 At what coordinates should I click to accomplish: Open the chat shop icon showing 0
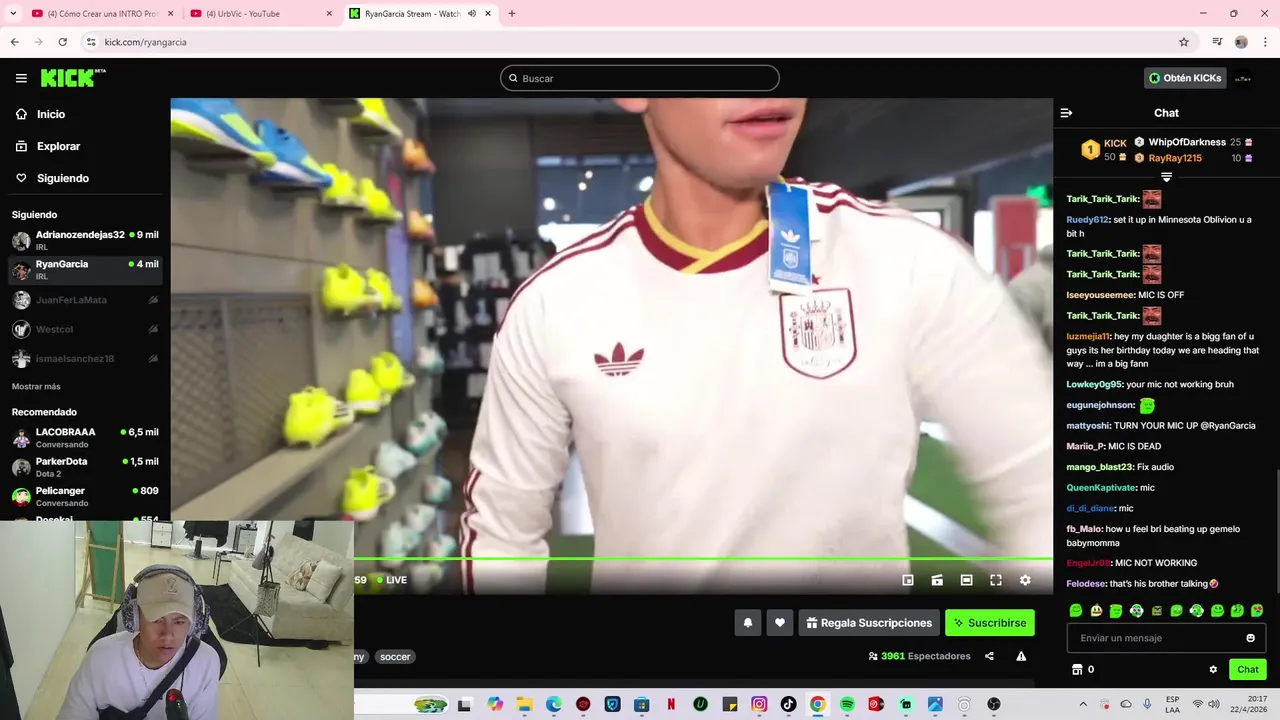(x=1083, y=669)
